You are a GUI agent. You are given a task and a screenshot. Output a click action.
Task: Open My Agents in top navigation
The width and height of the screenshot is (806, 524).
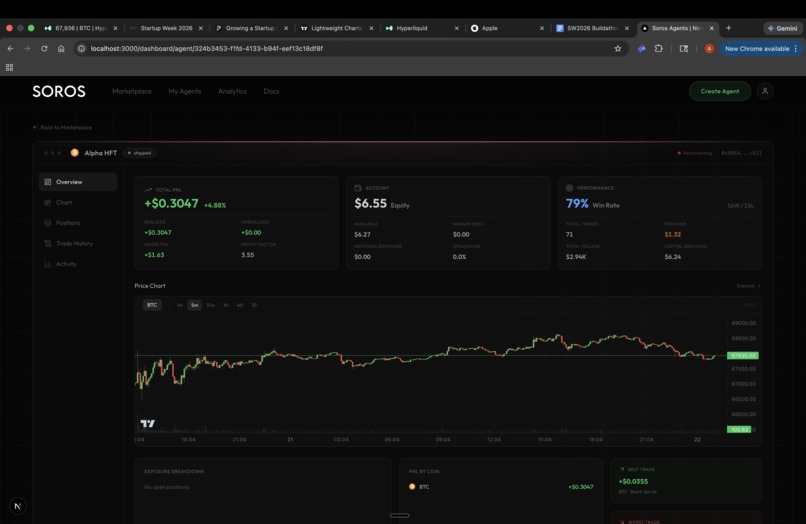tap(185, 91)
